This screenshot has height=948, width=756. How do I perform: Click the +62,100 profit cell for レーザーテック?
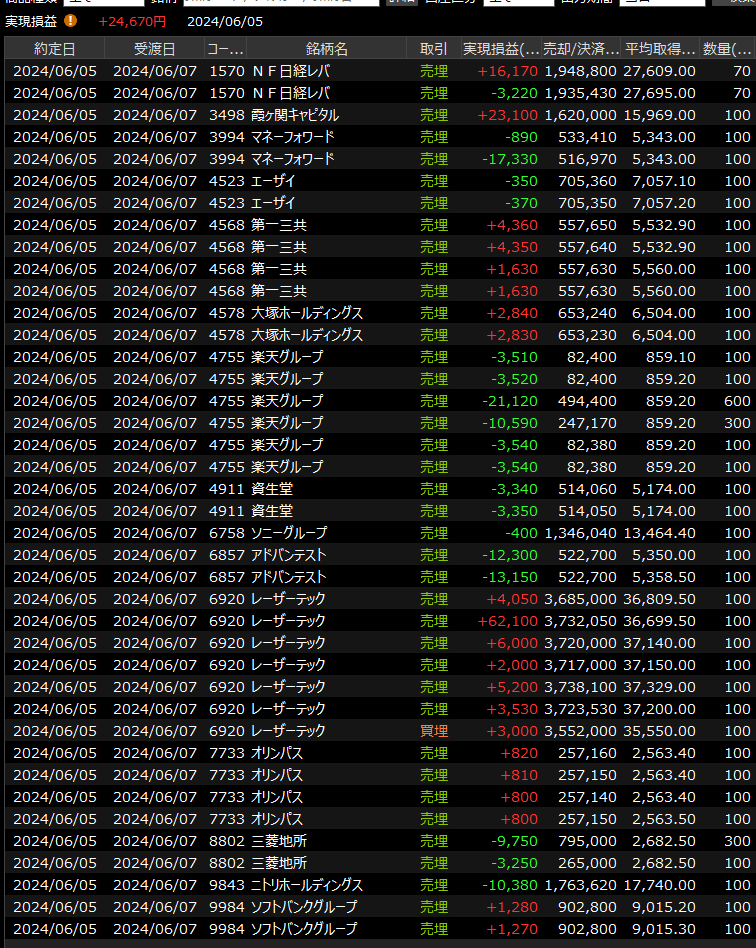[508, 621]
